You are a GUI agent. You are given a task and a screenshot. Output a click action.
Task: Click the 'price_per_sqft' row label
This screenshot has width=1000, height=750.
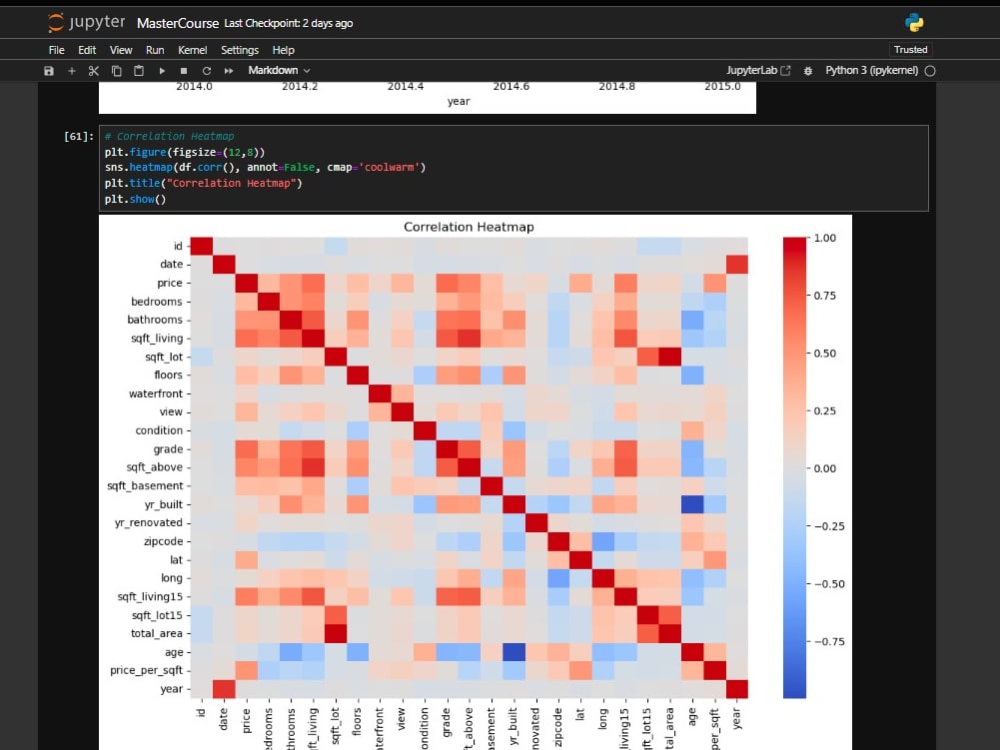point(146,670)
